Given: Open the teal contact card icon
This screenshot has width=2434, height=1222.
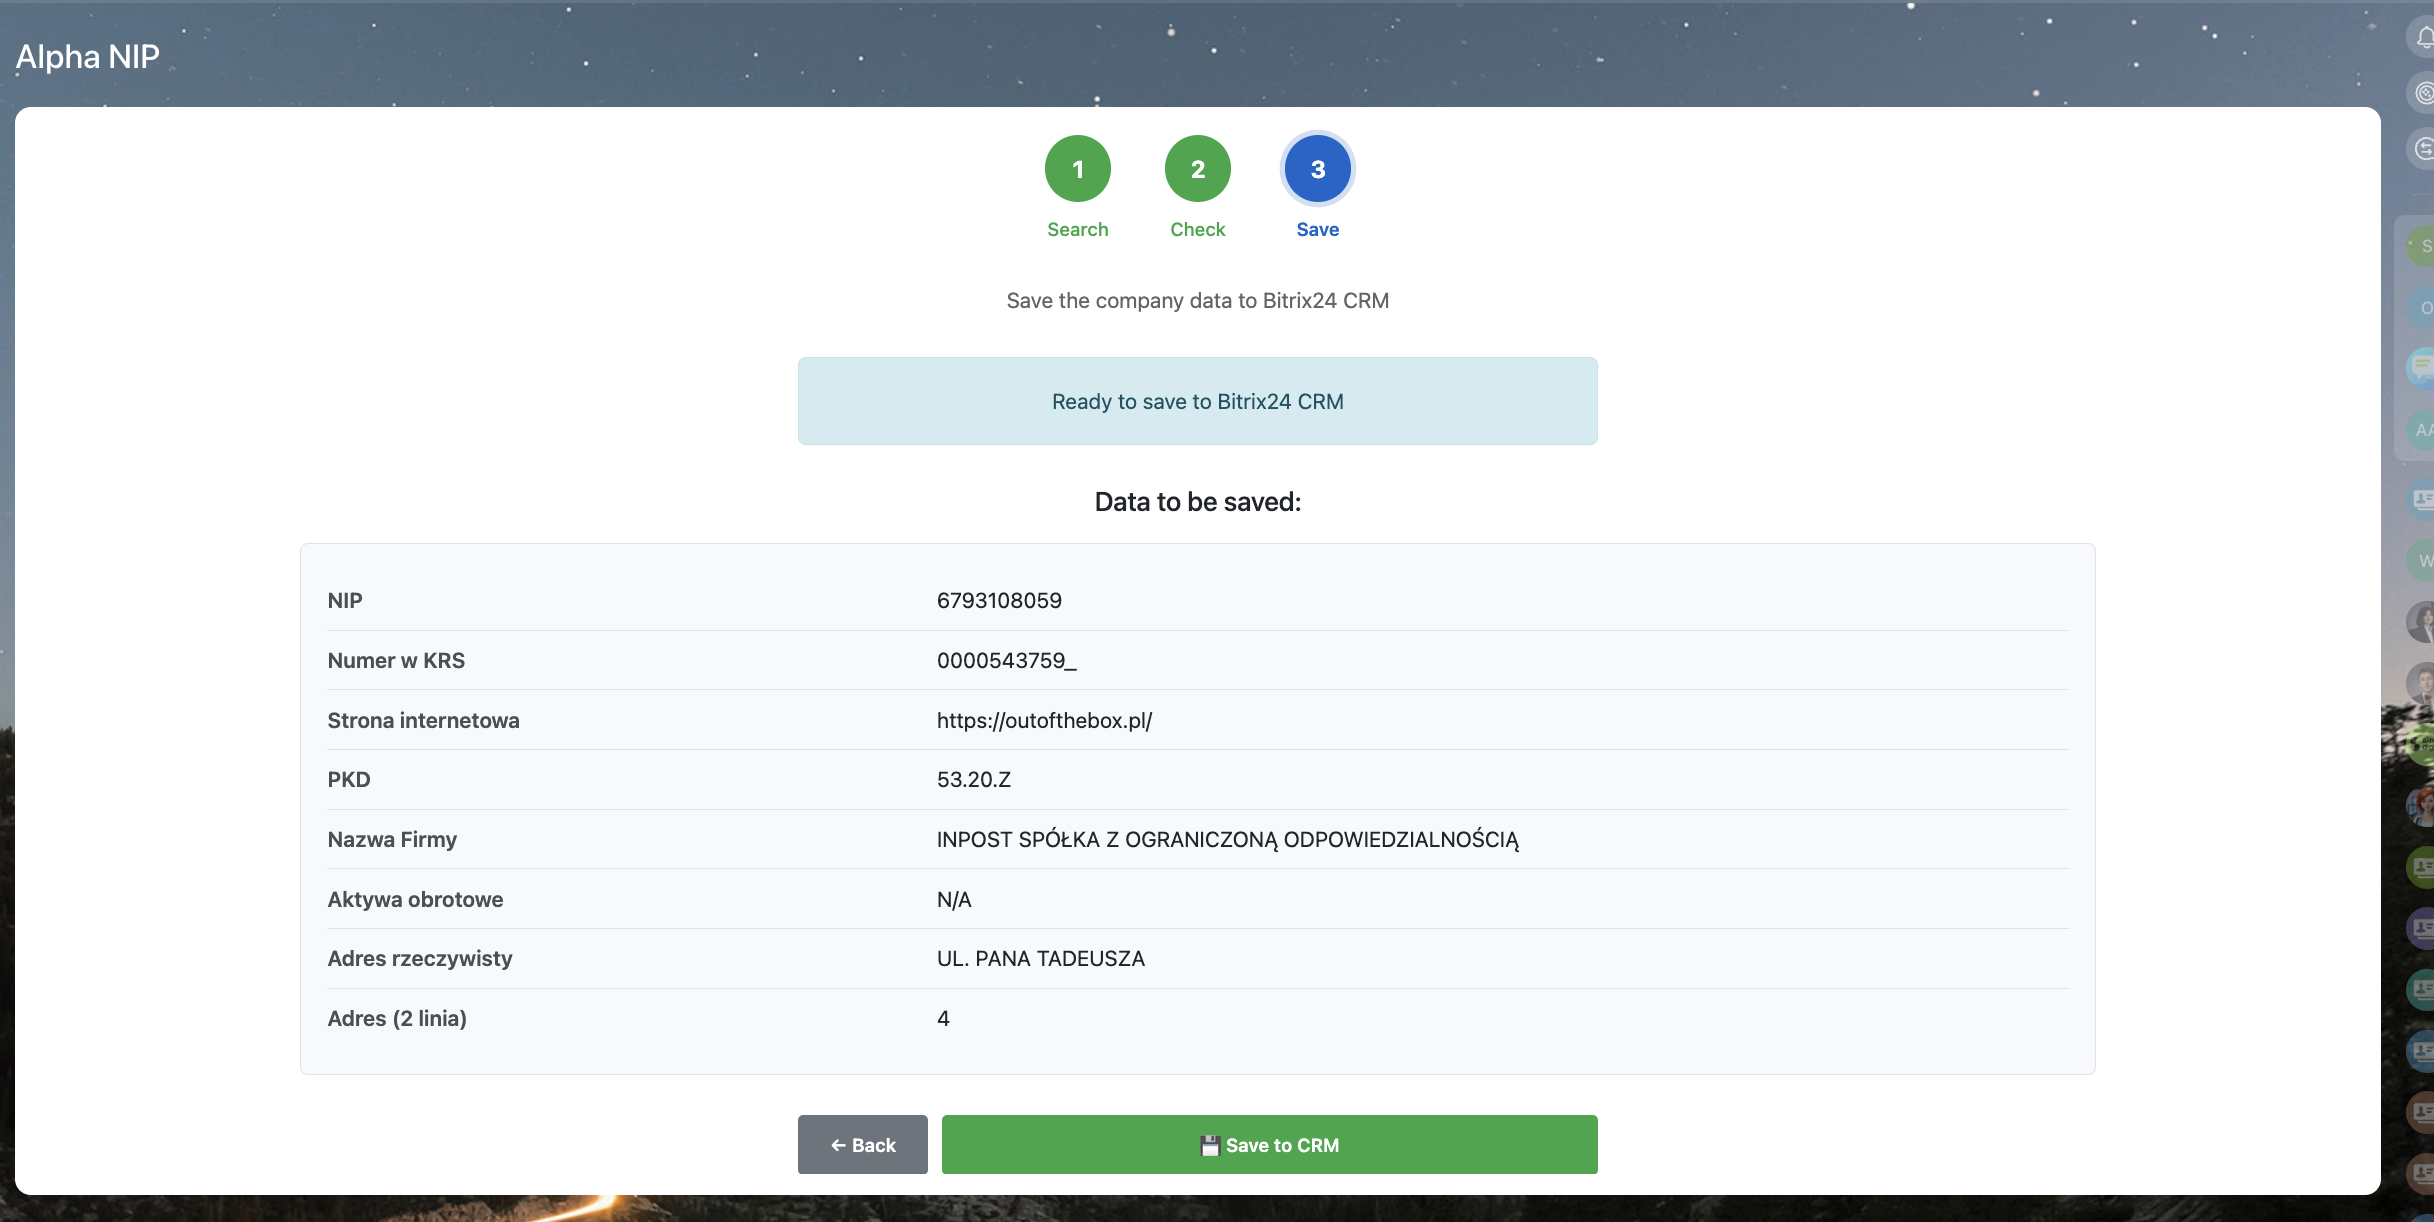Looking at the screenshot, I should point(2423,989).
